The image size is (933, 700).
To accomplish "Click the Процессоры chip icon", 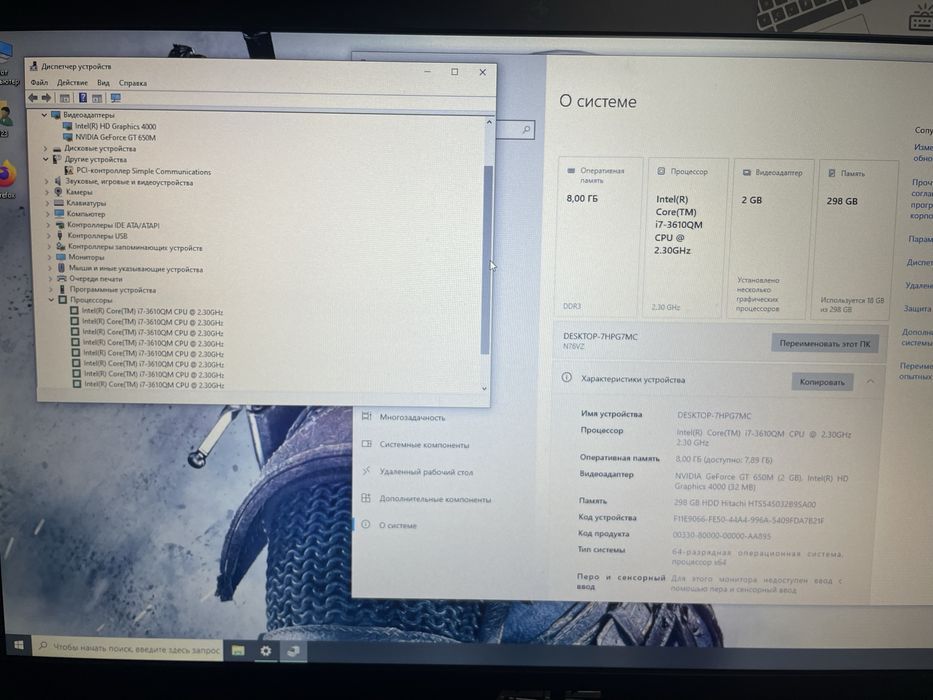I will (62, 299).
